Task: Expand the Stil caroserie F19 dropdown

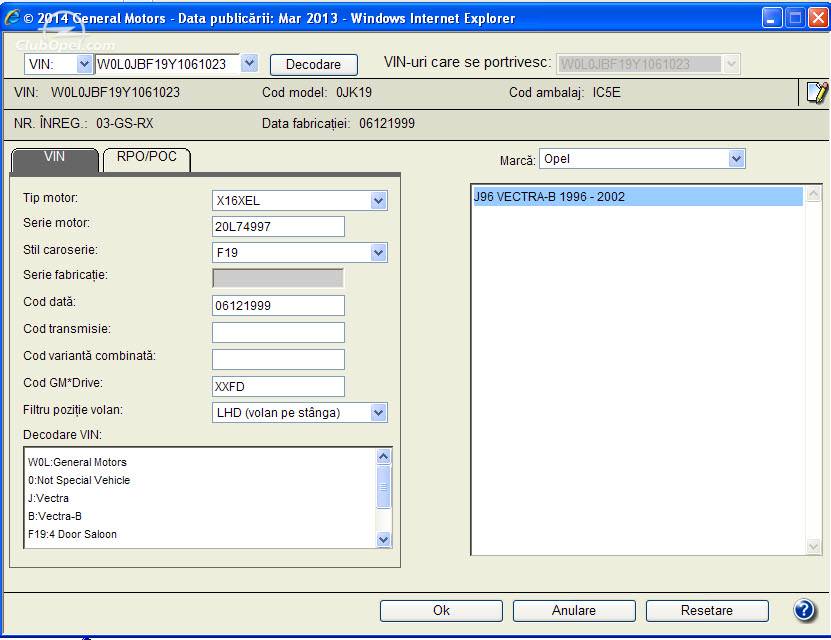Action: pos(378,253)
